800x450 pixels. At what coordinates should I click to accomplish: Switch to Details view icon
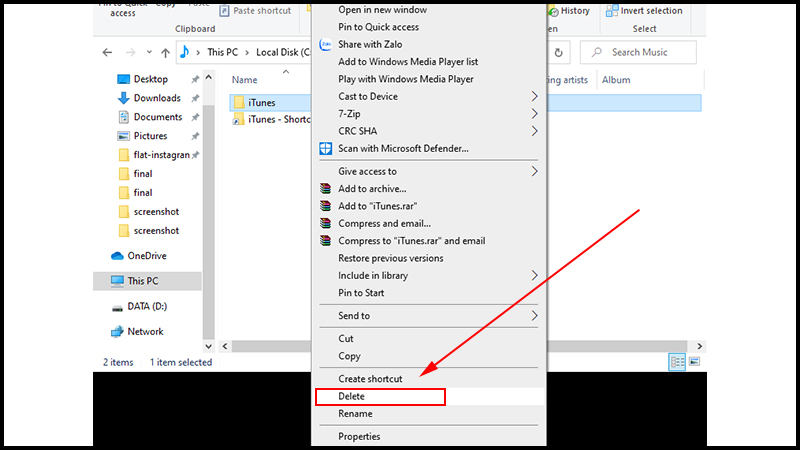coord(677,362)
